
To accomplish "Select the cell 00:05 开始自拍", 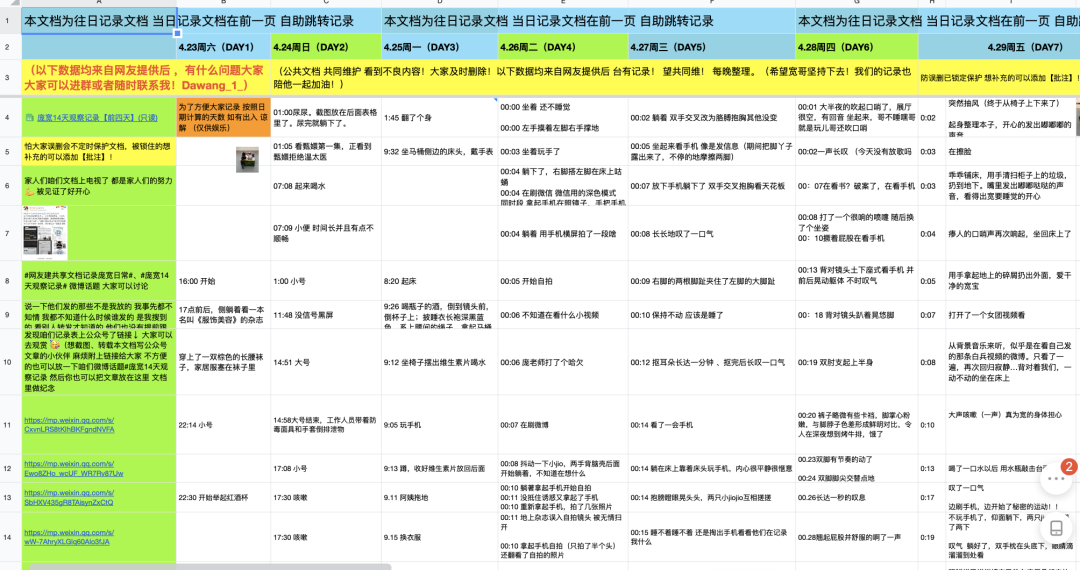I will tap(563, 281).
